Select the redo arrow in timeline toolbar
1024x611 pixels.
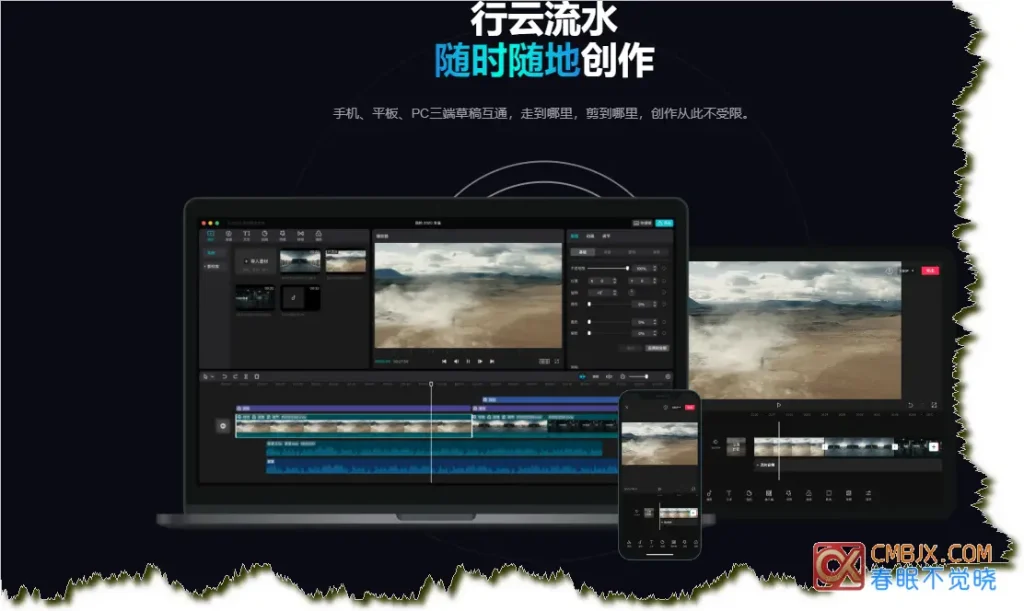(234, 377)
